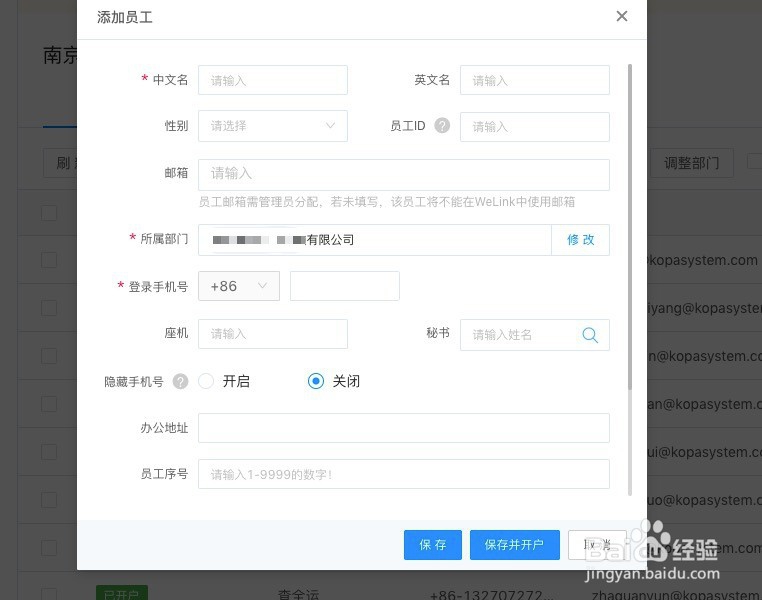762x600 pixels.
Task: Click the 座机 input field
Action: (273, 334)
